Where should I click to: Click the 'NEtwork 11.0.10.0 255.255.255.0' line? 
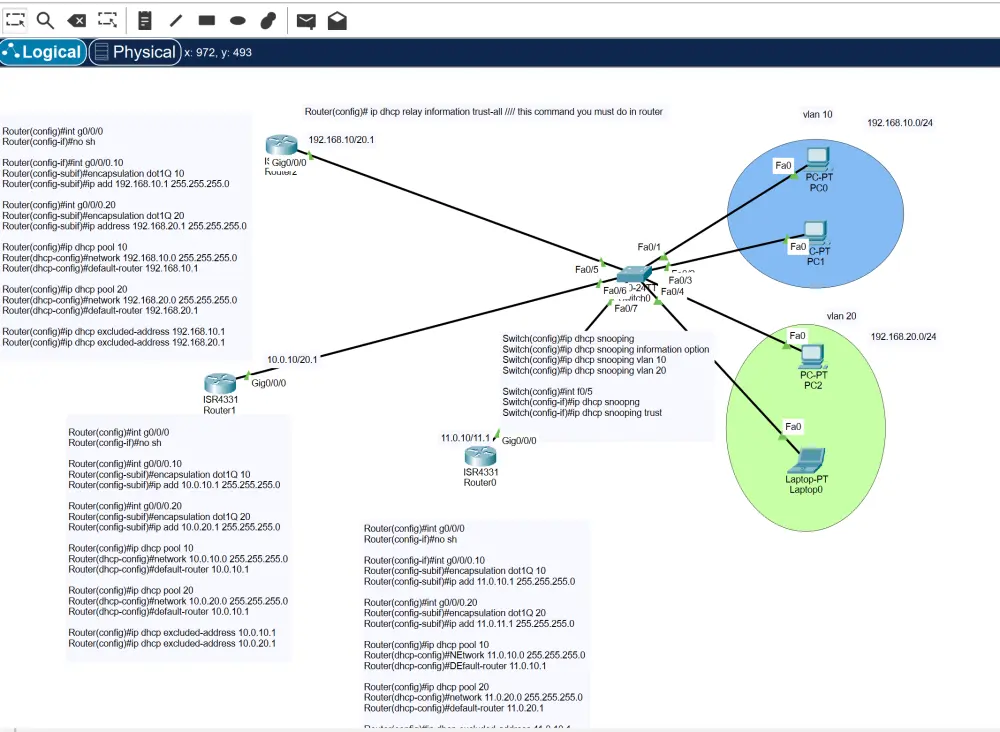(474, 655)
